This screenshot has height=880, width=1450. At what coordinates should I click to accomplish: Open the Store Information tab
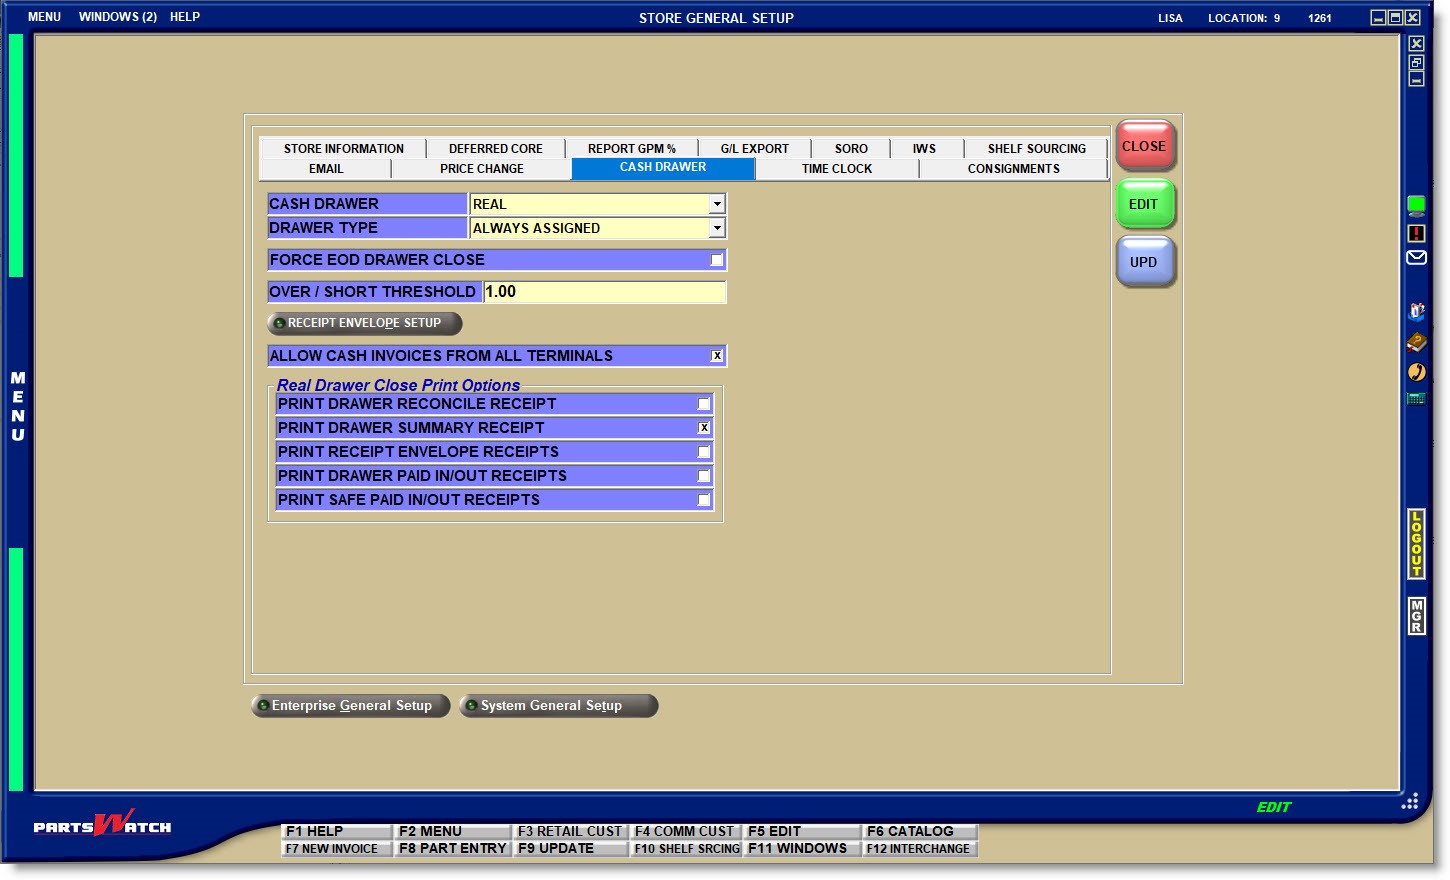coord(343,149)
